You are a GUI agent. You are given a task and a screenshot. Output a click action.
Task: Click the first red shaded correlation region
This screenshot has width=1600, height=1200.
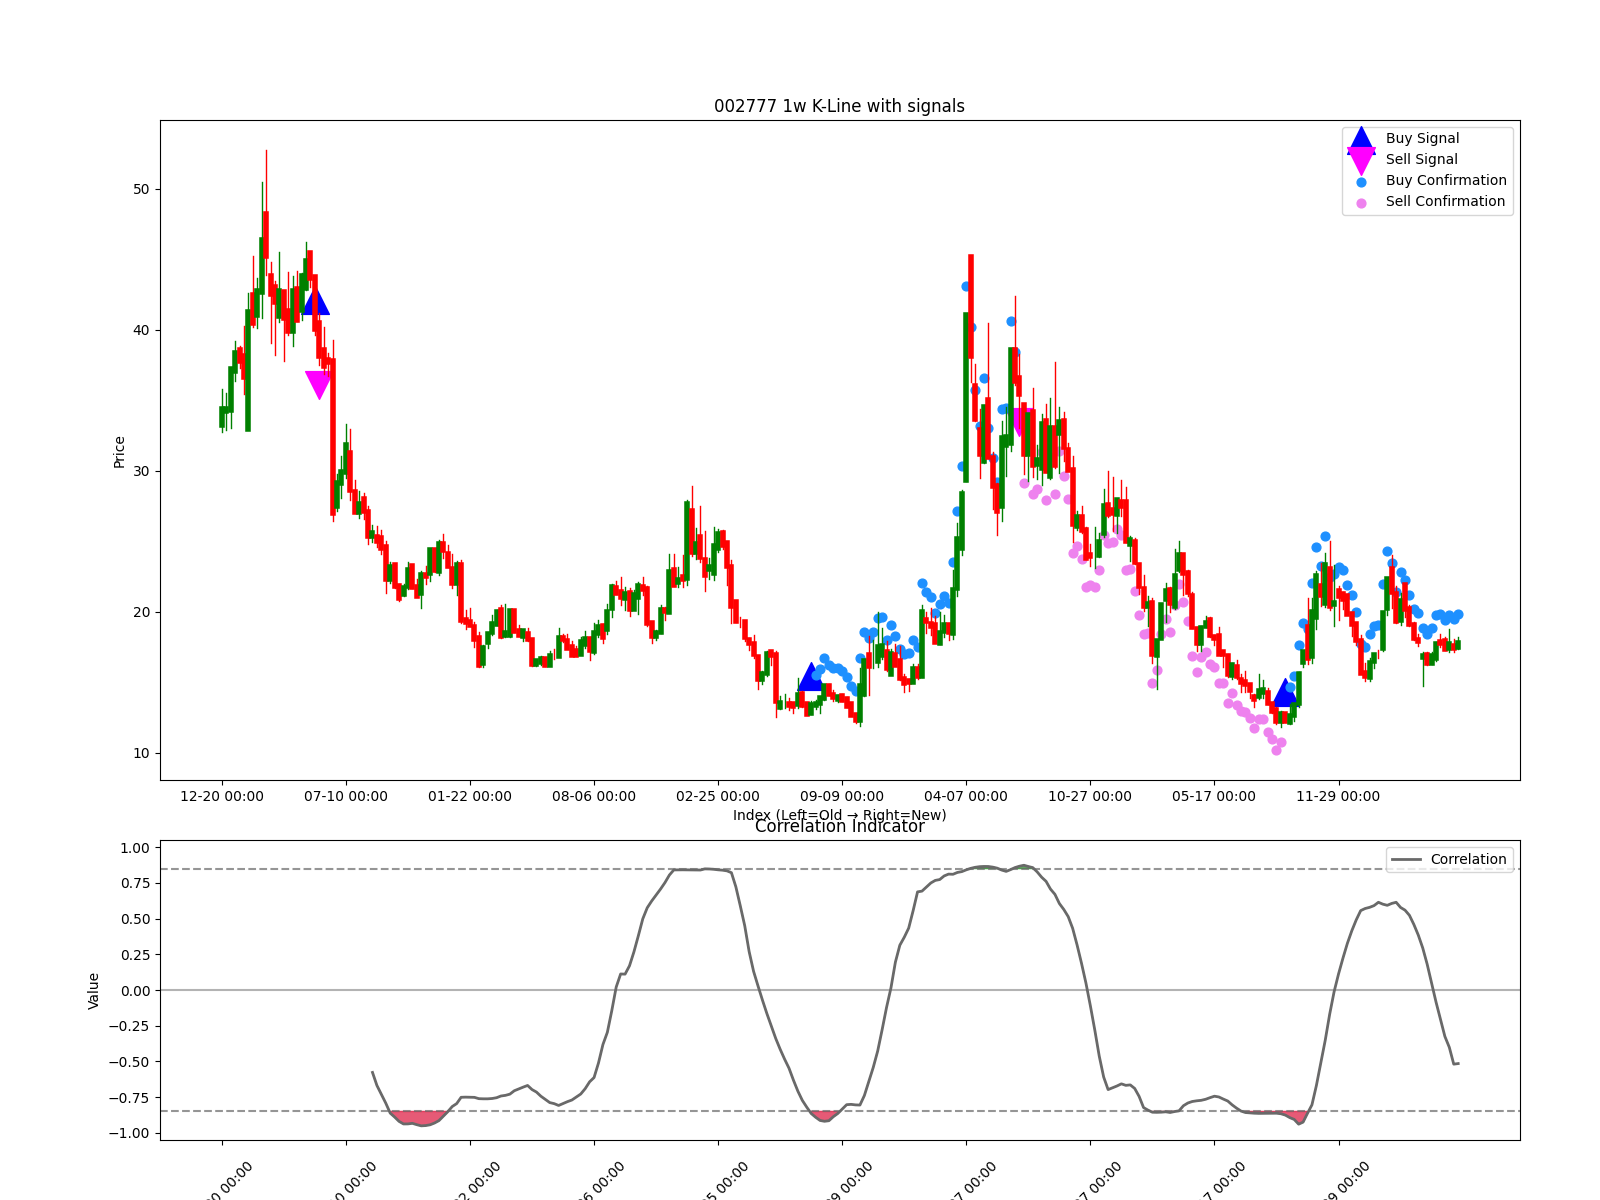[420, 1117]
